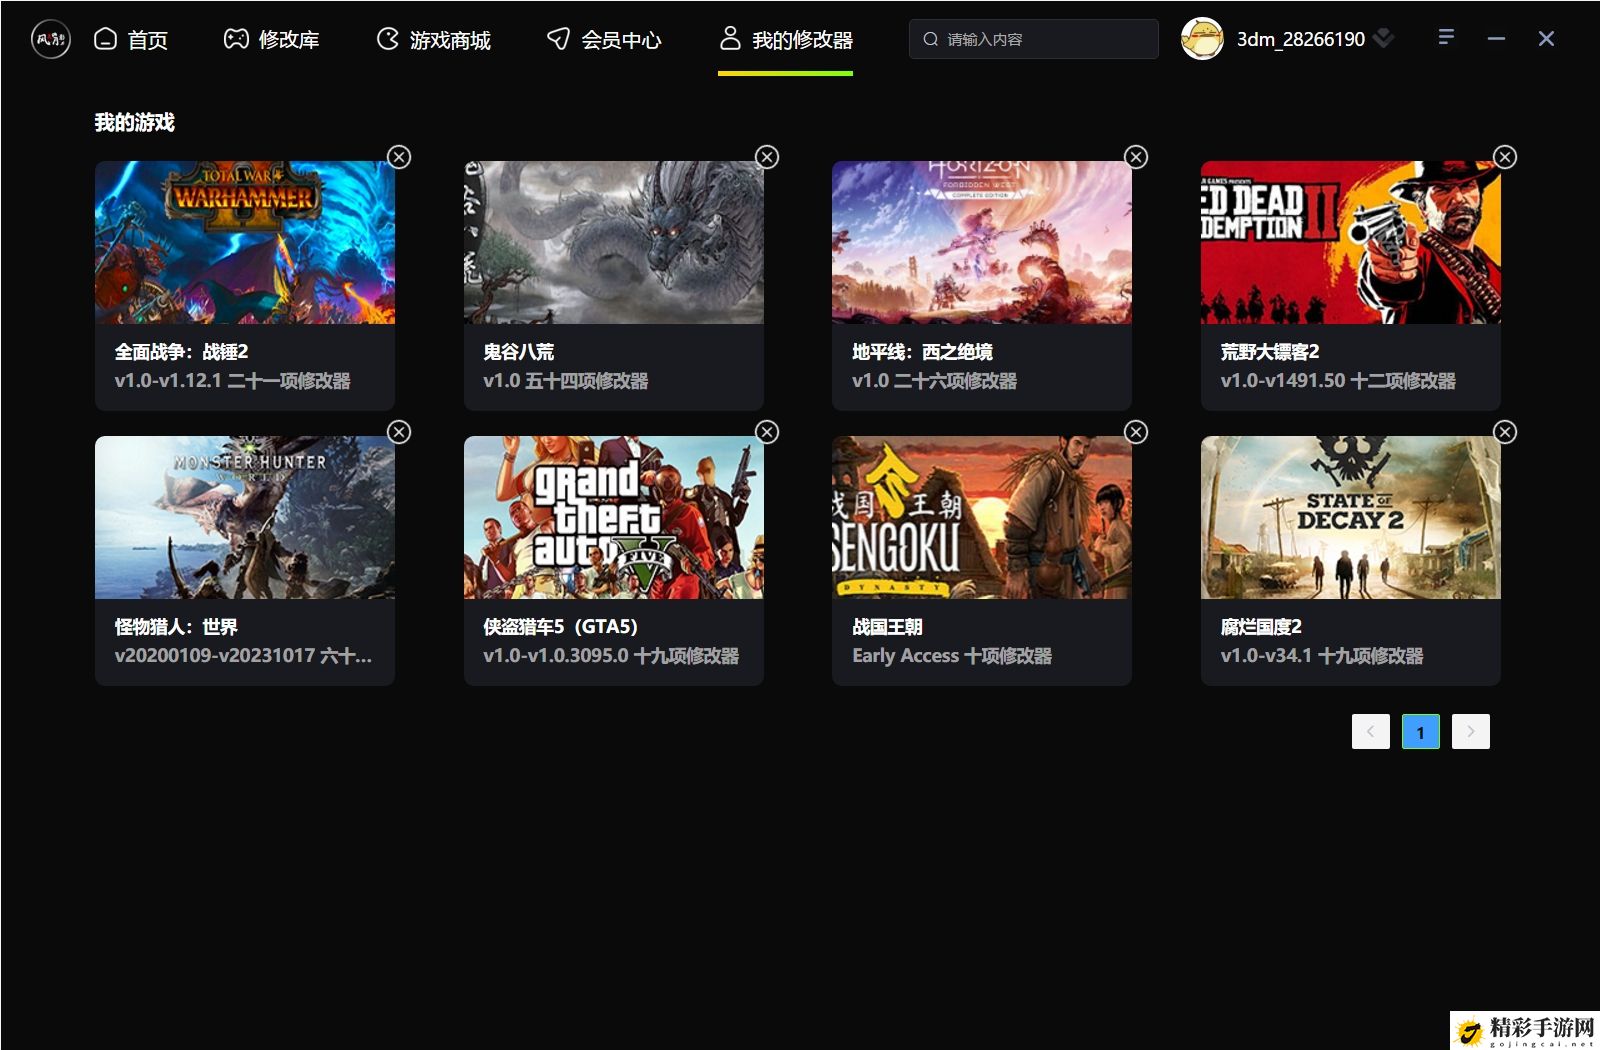This screenshot has width=1600, height=1050.
Task: Open State of Decay 2 cover
Action: point(1351,517)
